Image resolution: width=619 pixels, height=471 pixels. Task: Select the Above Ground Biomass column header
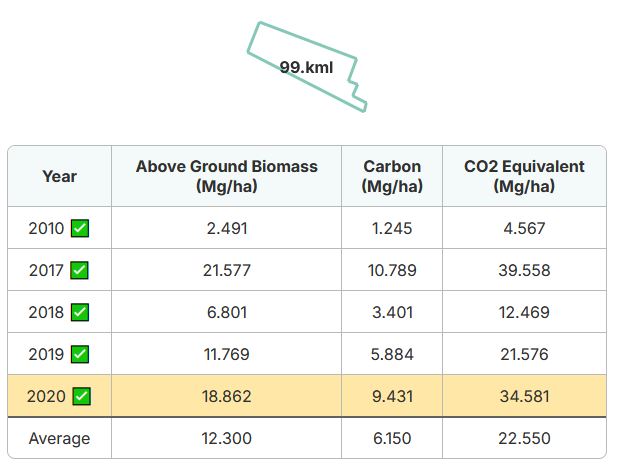[227, 176]
